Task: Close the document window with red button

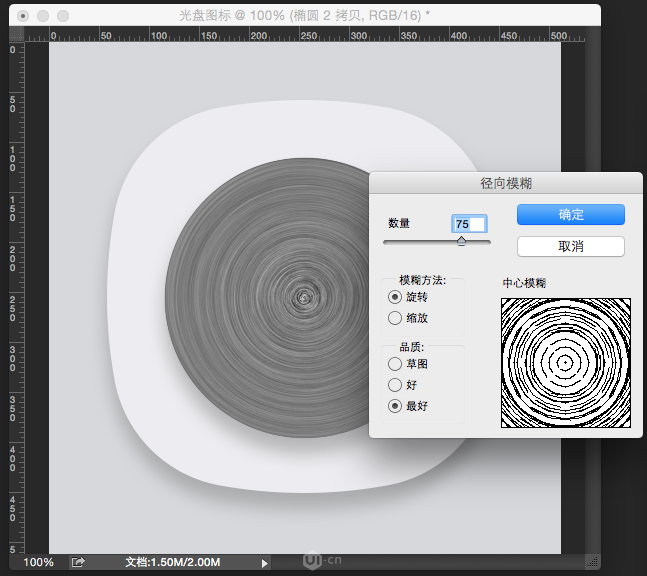Action: pyautogui.click(x=24, y=16)
